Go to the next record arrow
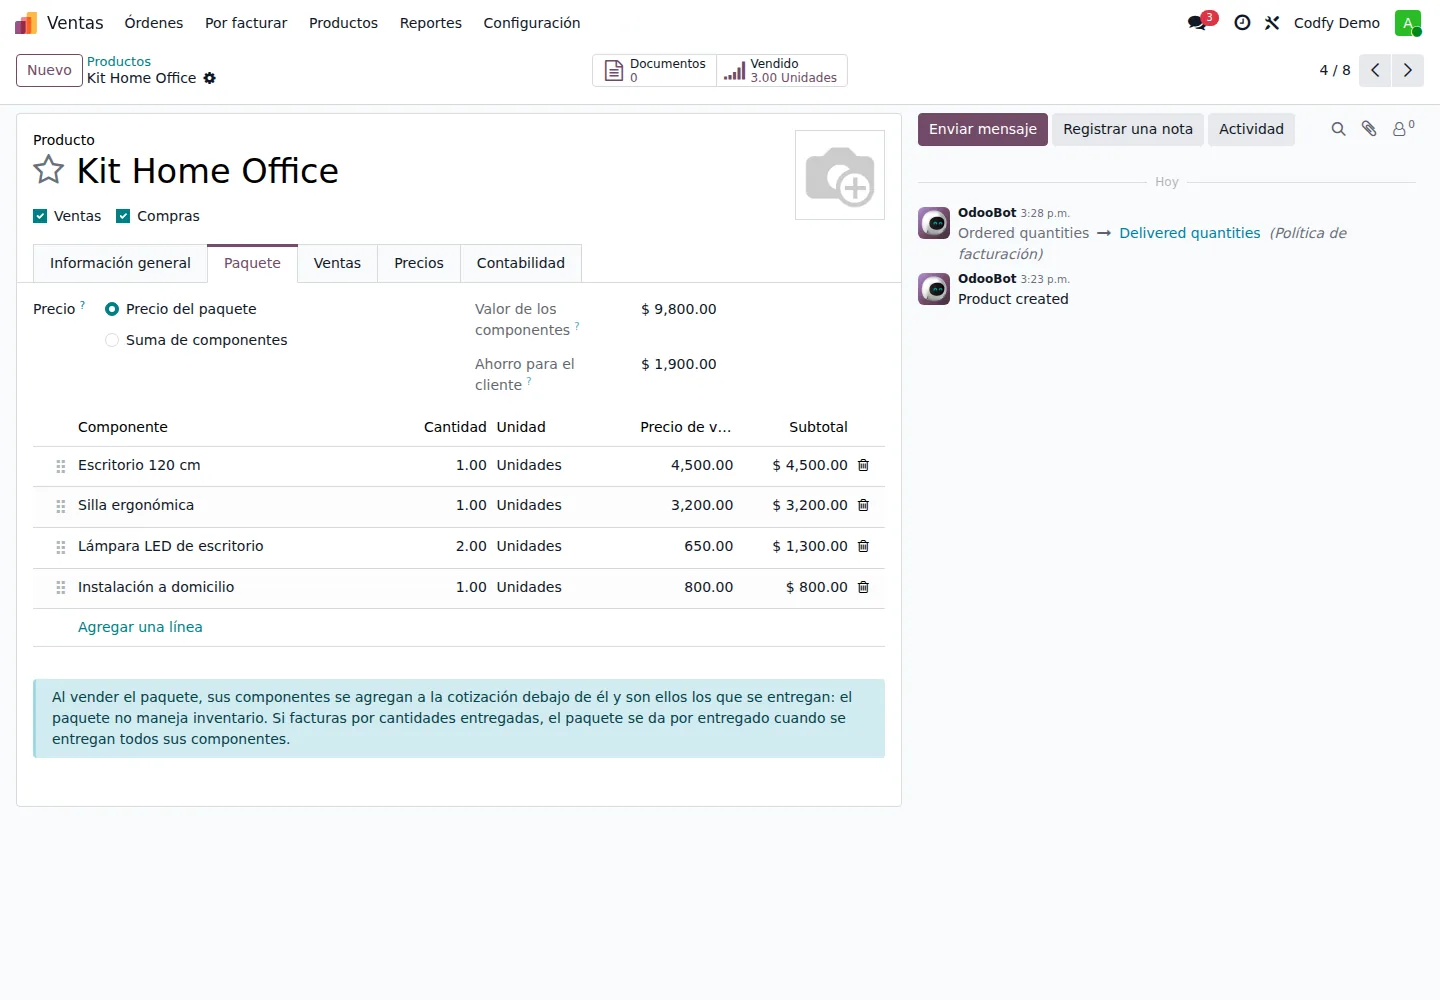 [1408, 70]
